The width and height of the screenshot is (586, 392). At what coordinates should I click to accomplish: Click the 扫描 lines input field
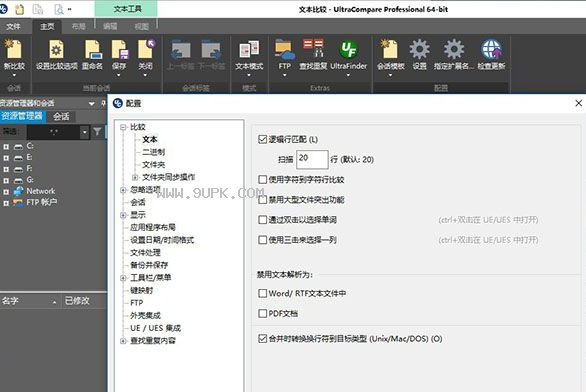(312, 159)
